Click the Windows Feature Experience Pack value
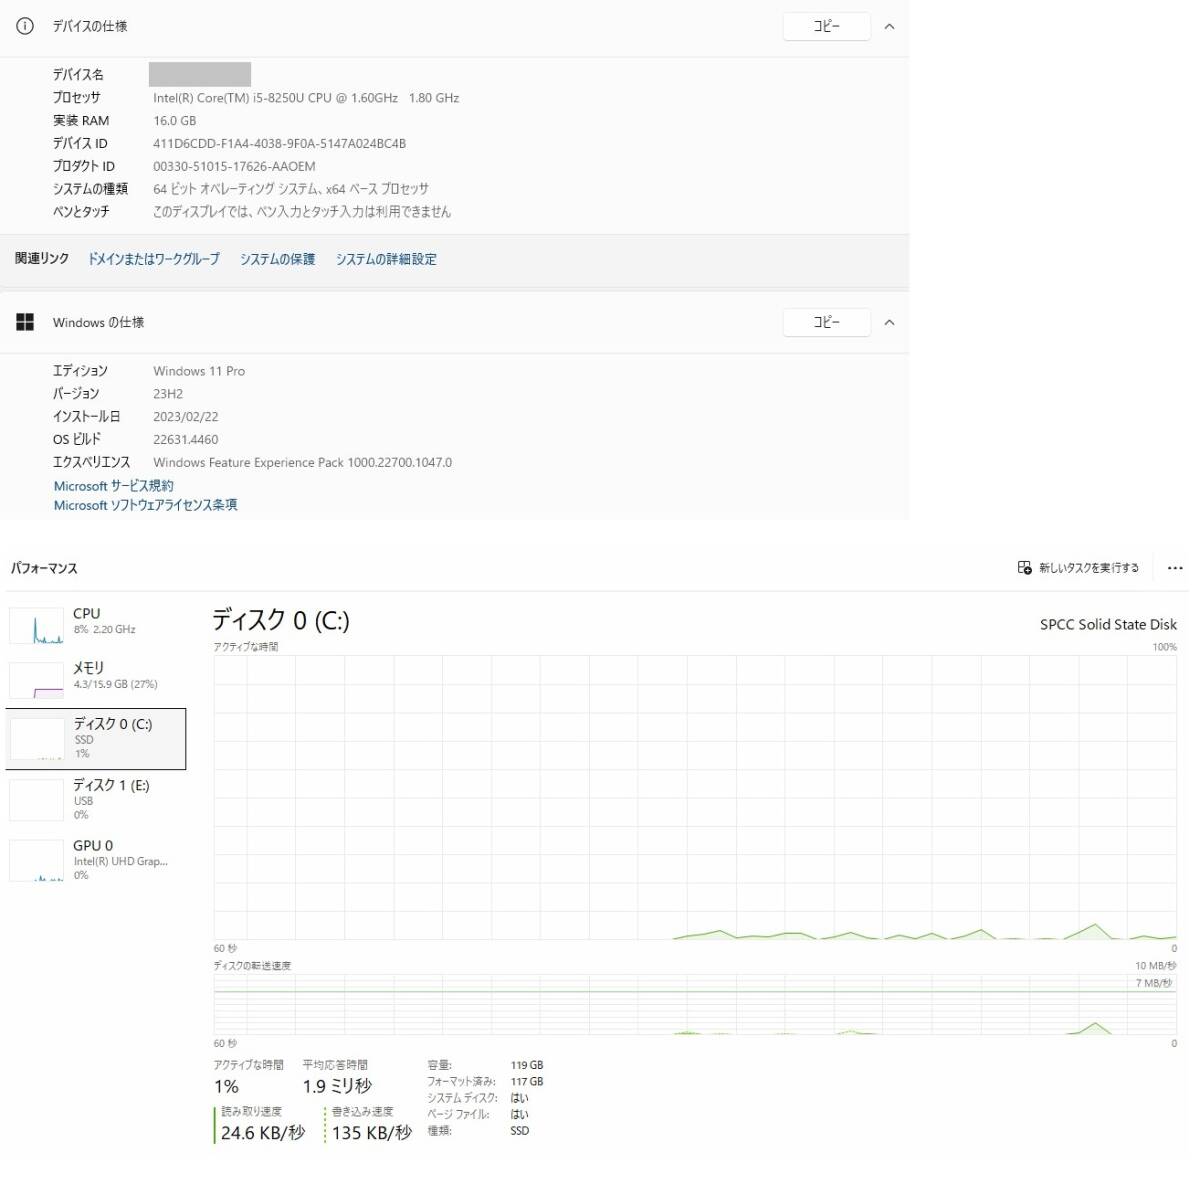Image resolution: width=1200 pixels, height=1184 pixels. point(302,463)
